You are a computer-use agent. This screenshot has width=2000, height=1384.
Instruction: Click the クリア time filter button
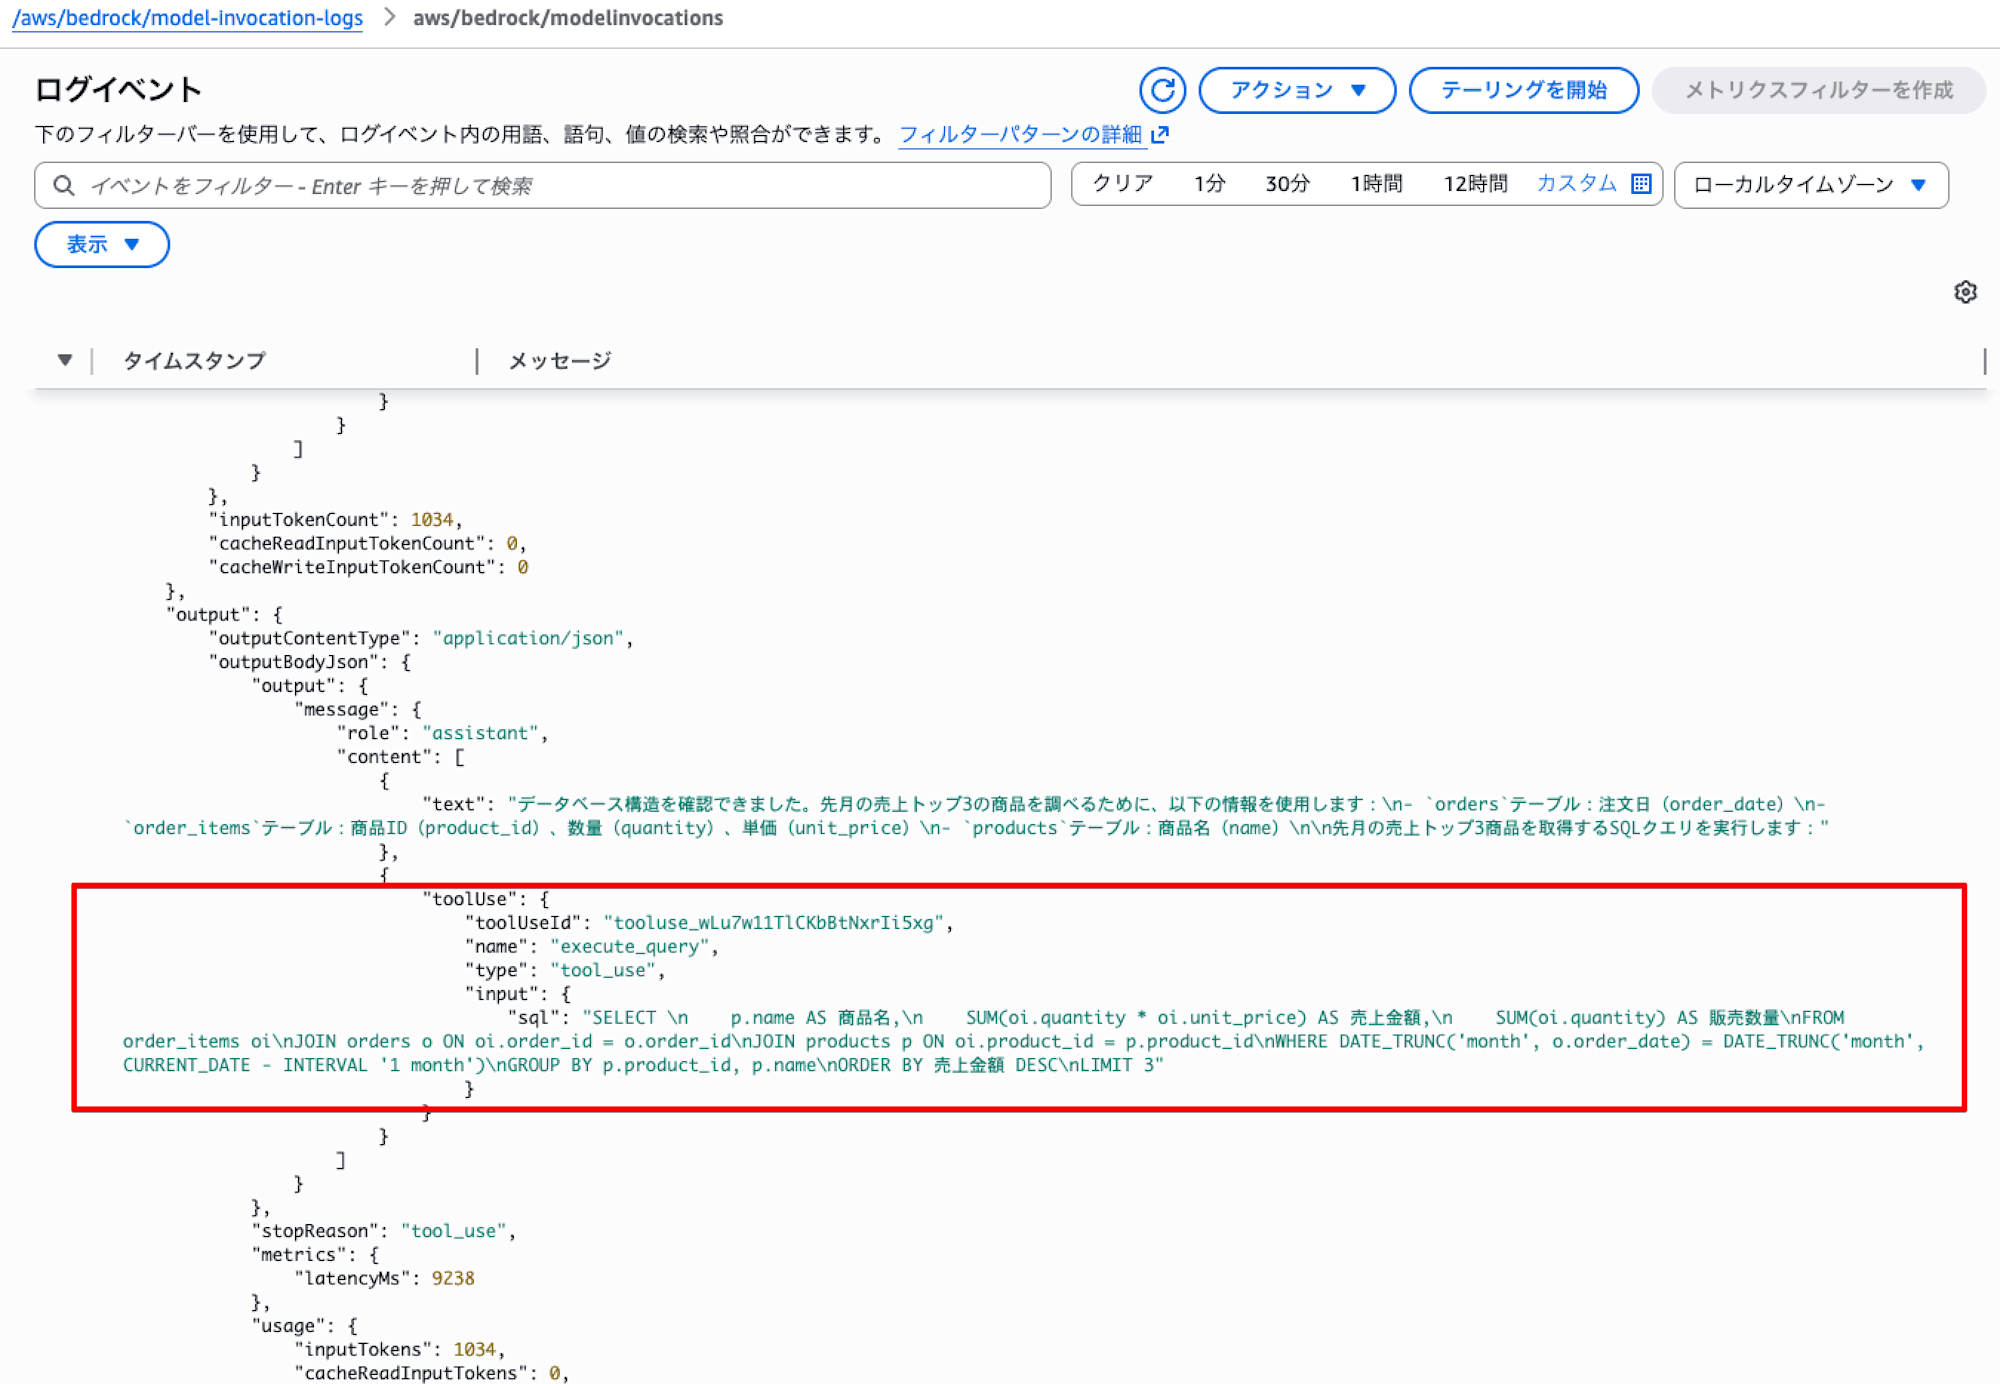coord(1122,184)
